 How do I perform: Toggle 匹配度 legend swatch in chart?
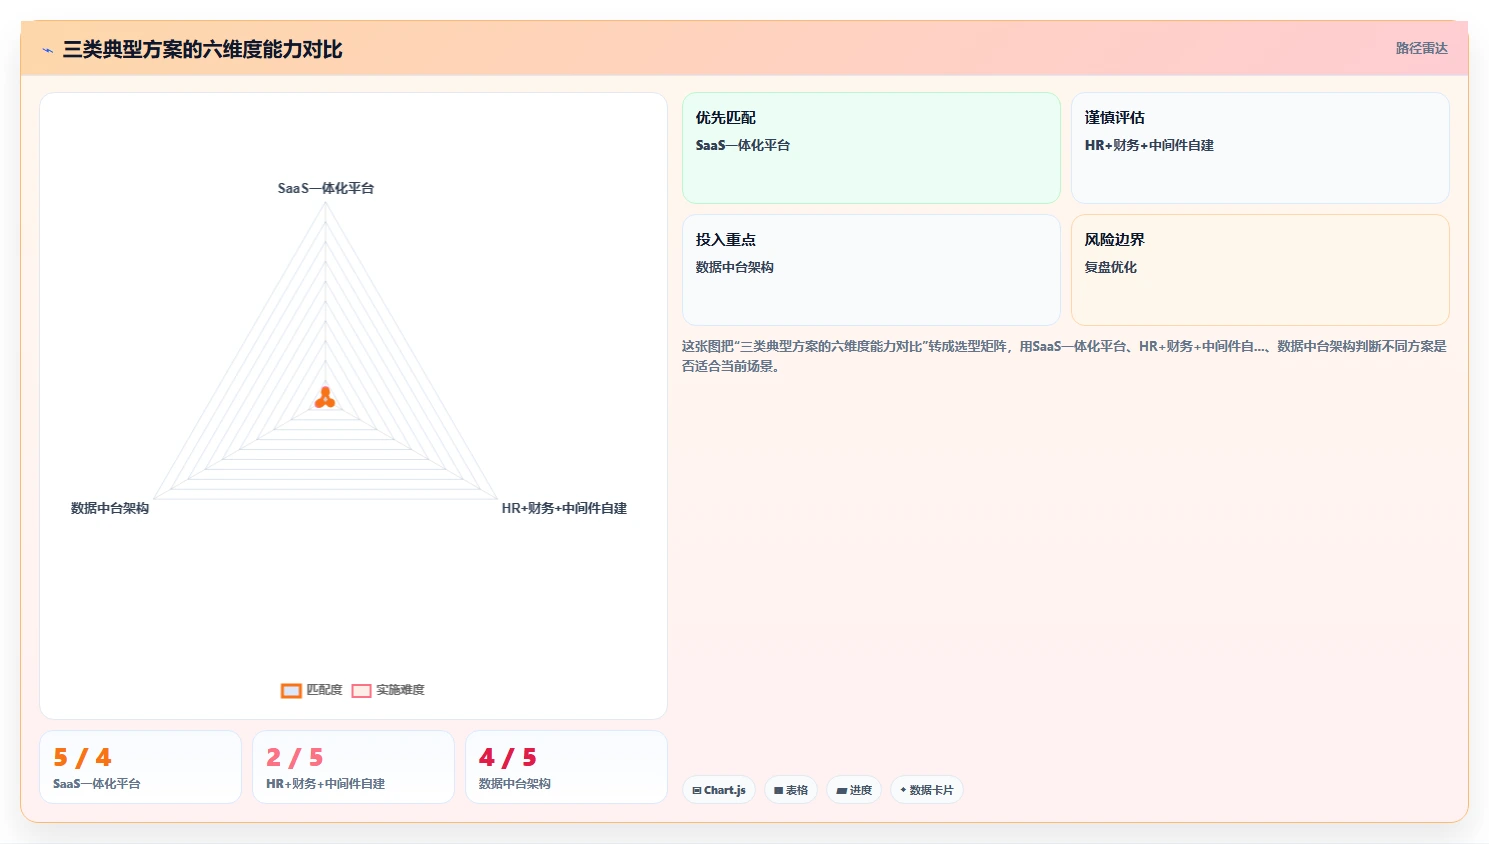(291, 690)
